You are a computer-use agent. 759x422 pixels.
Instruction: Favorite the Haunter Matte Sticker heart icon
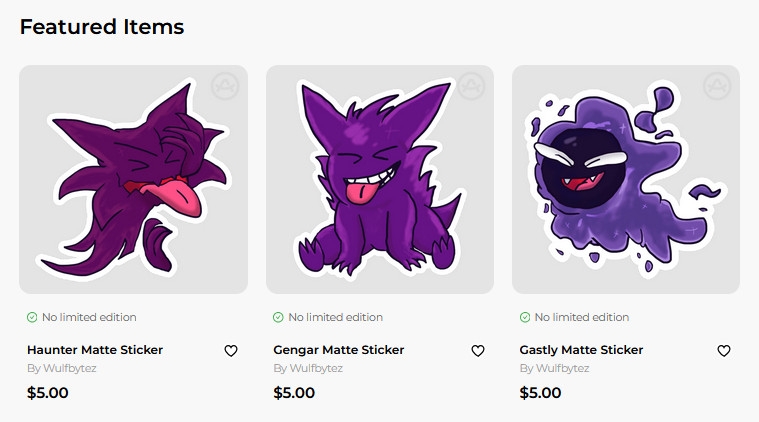(231, 351)
